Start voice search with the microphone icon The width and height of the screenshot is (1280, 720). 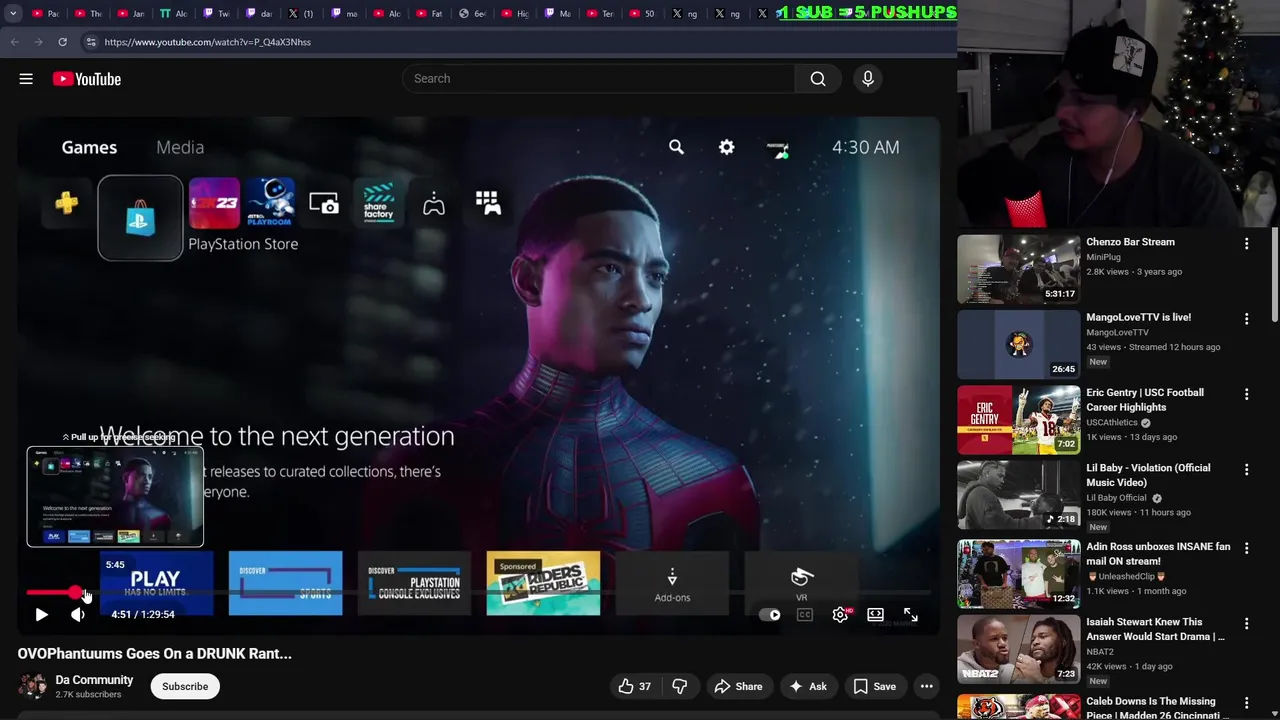(x=868, y=79)
